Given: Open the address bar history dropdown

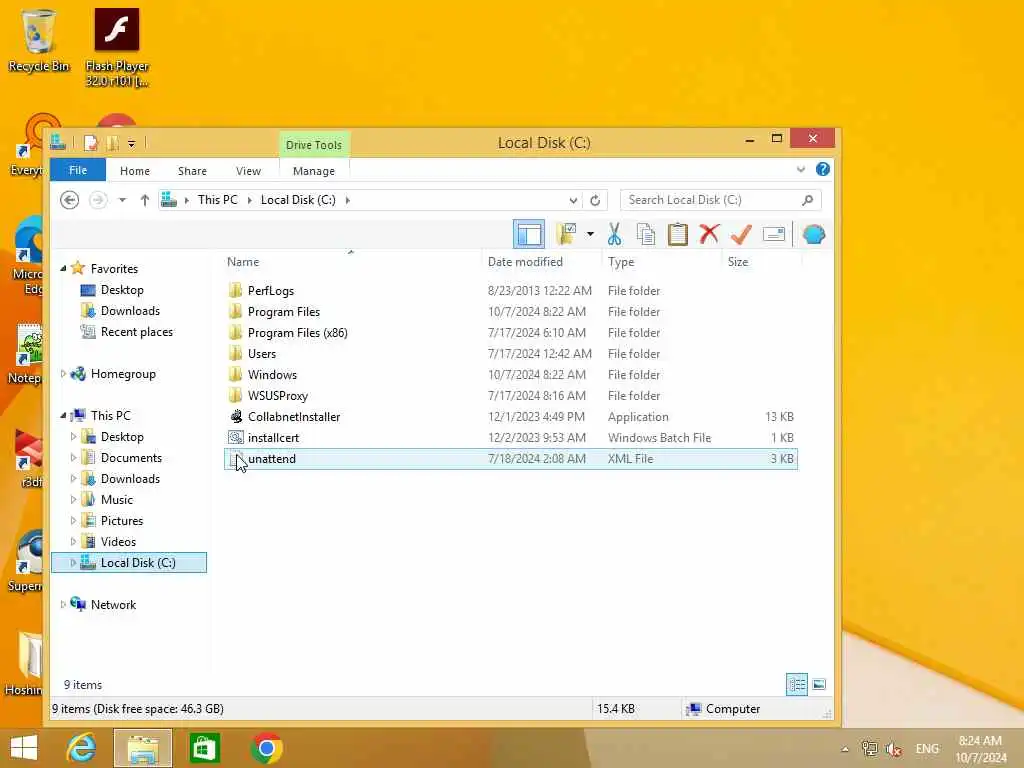Looking at the screenshot, I should point(573,200).
